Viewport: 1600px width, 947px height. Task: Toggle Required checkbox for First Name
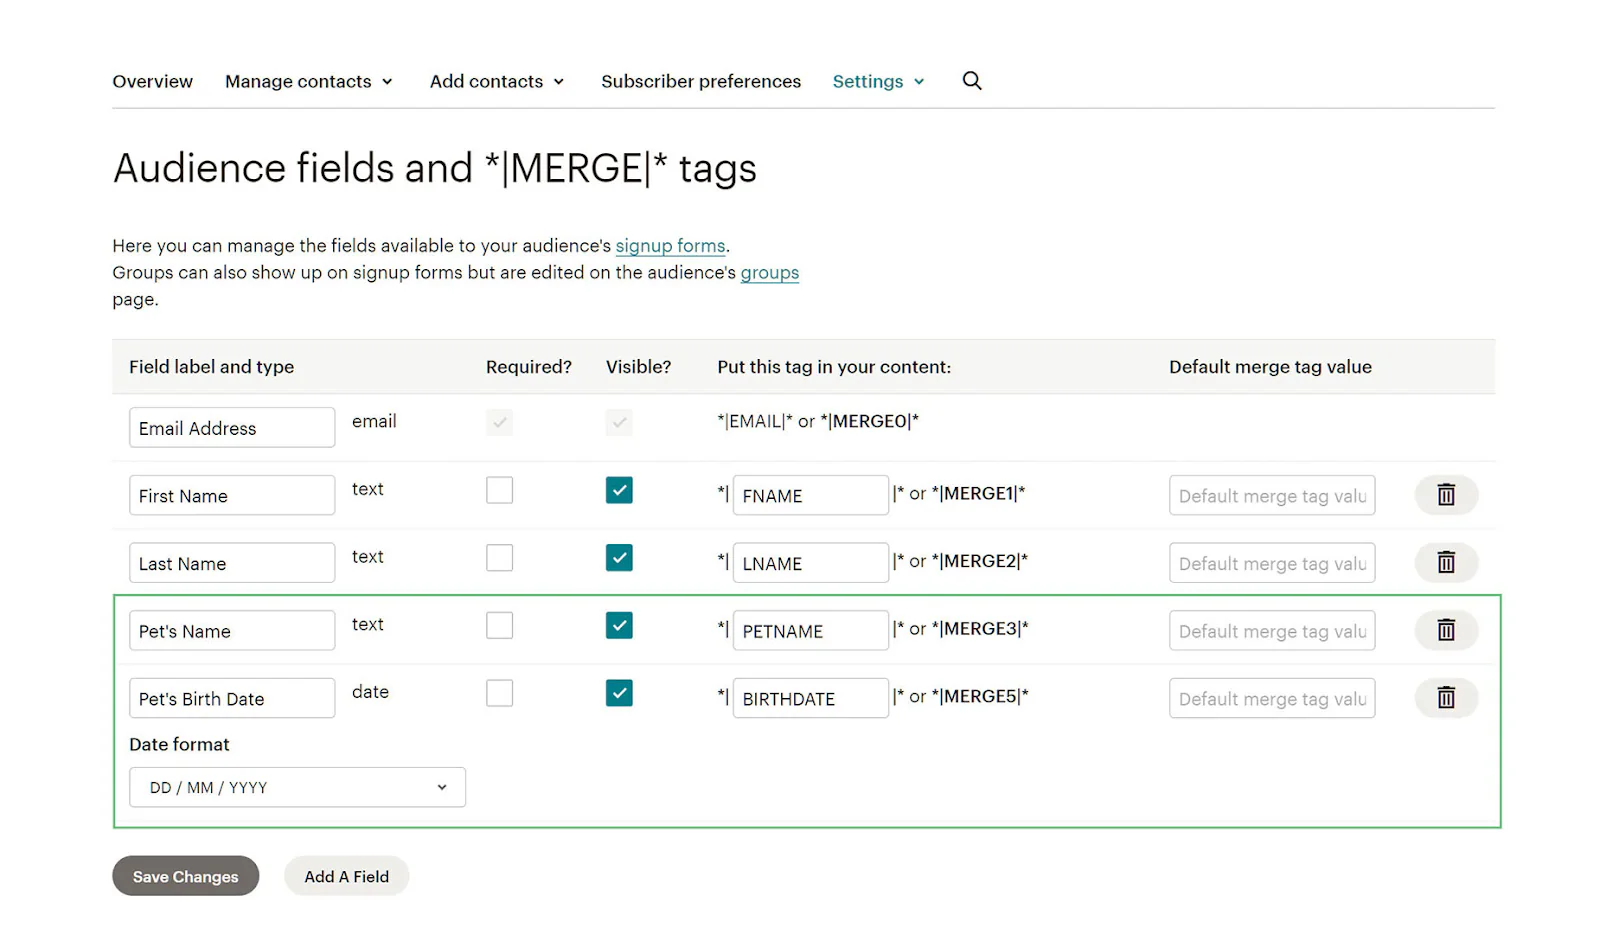click(x=499, y=490)
